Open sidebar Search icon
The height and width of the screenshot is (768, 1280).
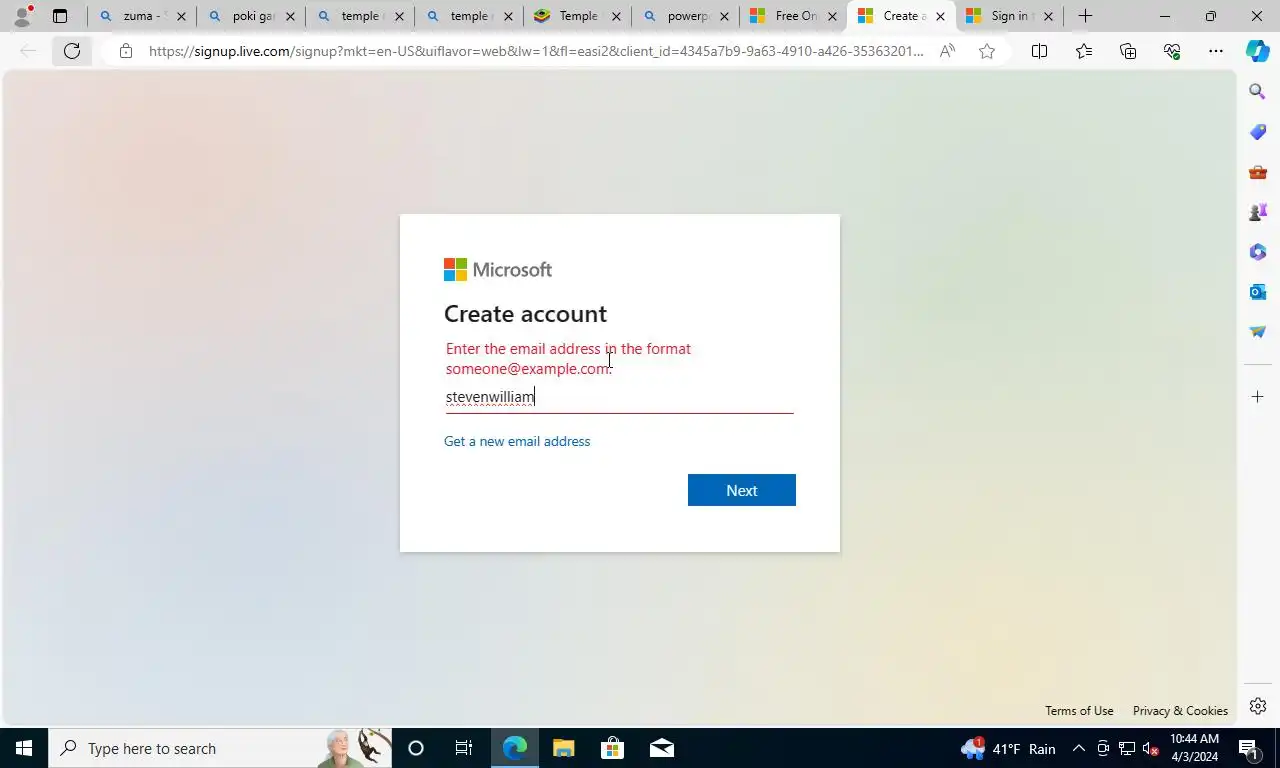click(x=1258, y=92)
